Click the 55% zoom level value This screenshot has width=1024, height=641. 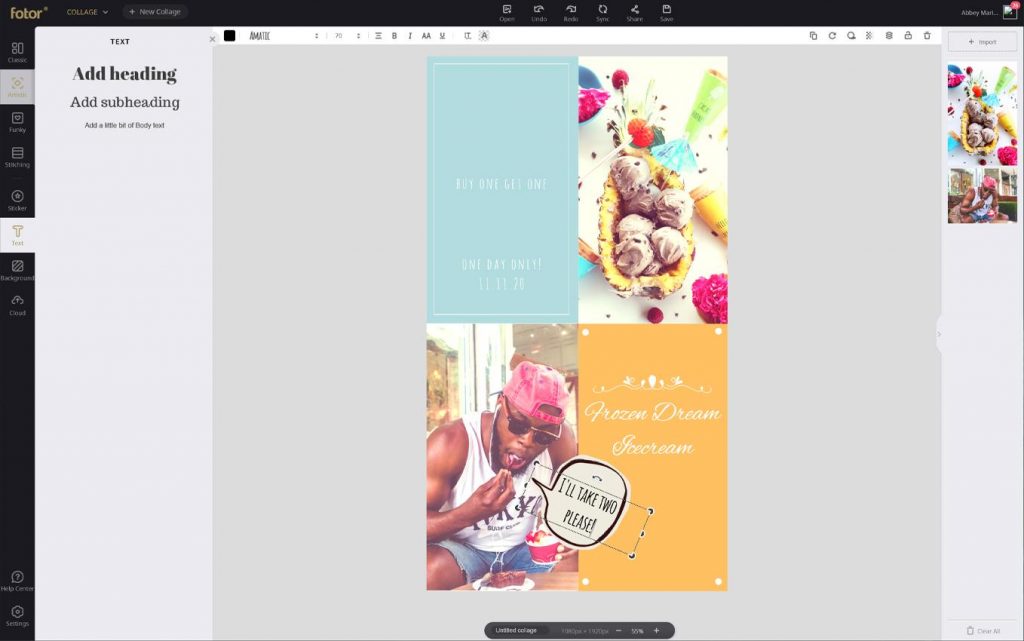tap(637, 631)
